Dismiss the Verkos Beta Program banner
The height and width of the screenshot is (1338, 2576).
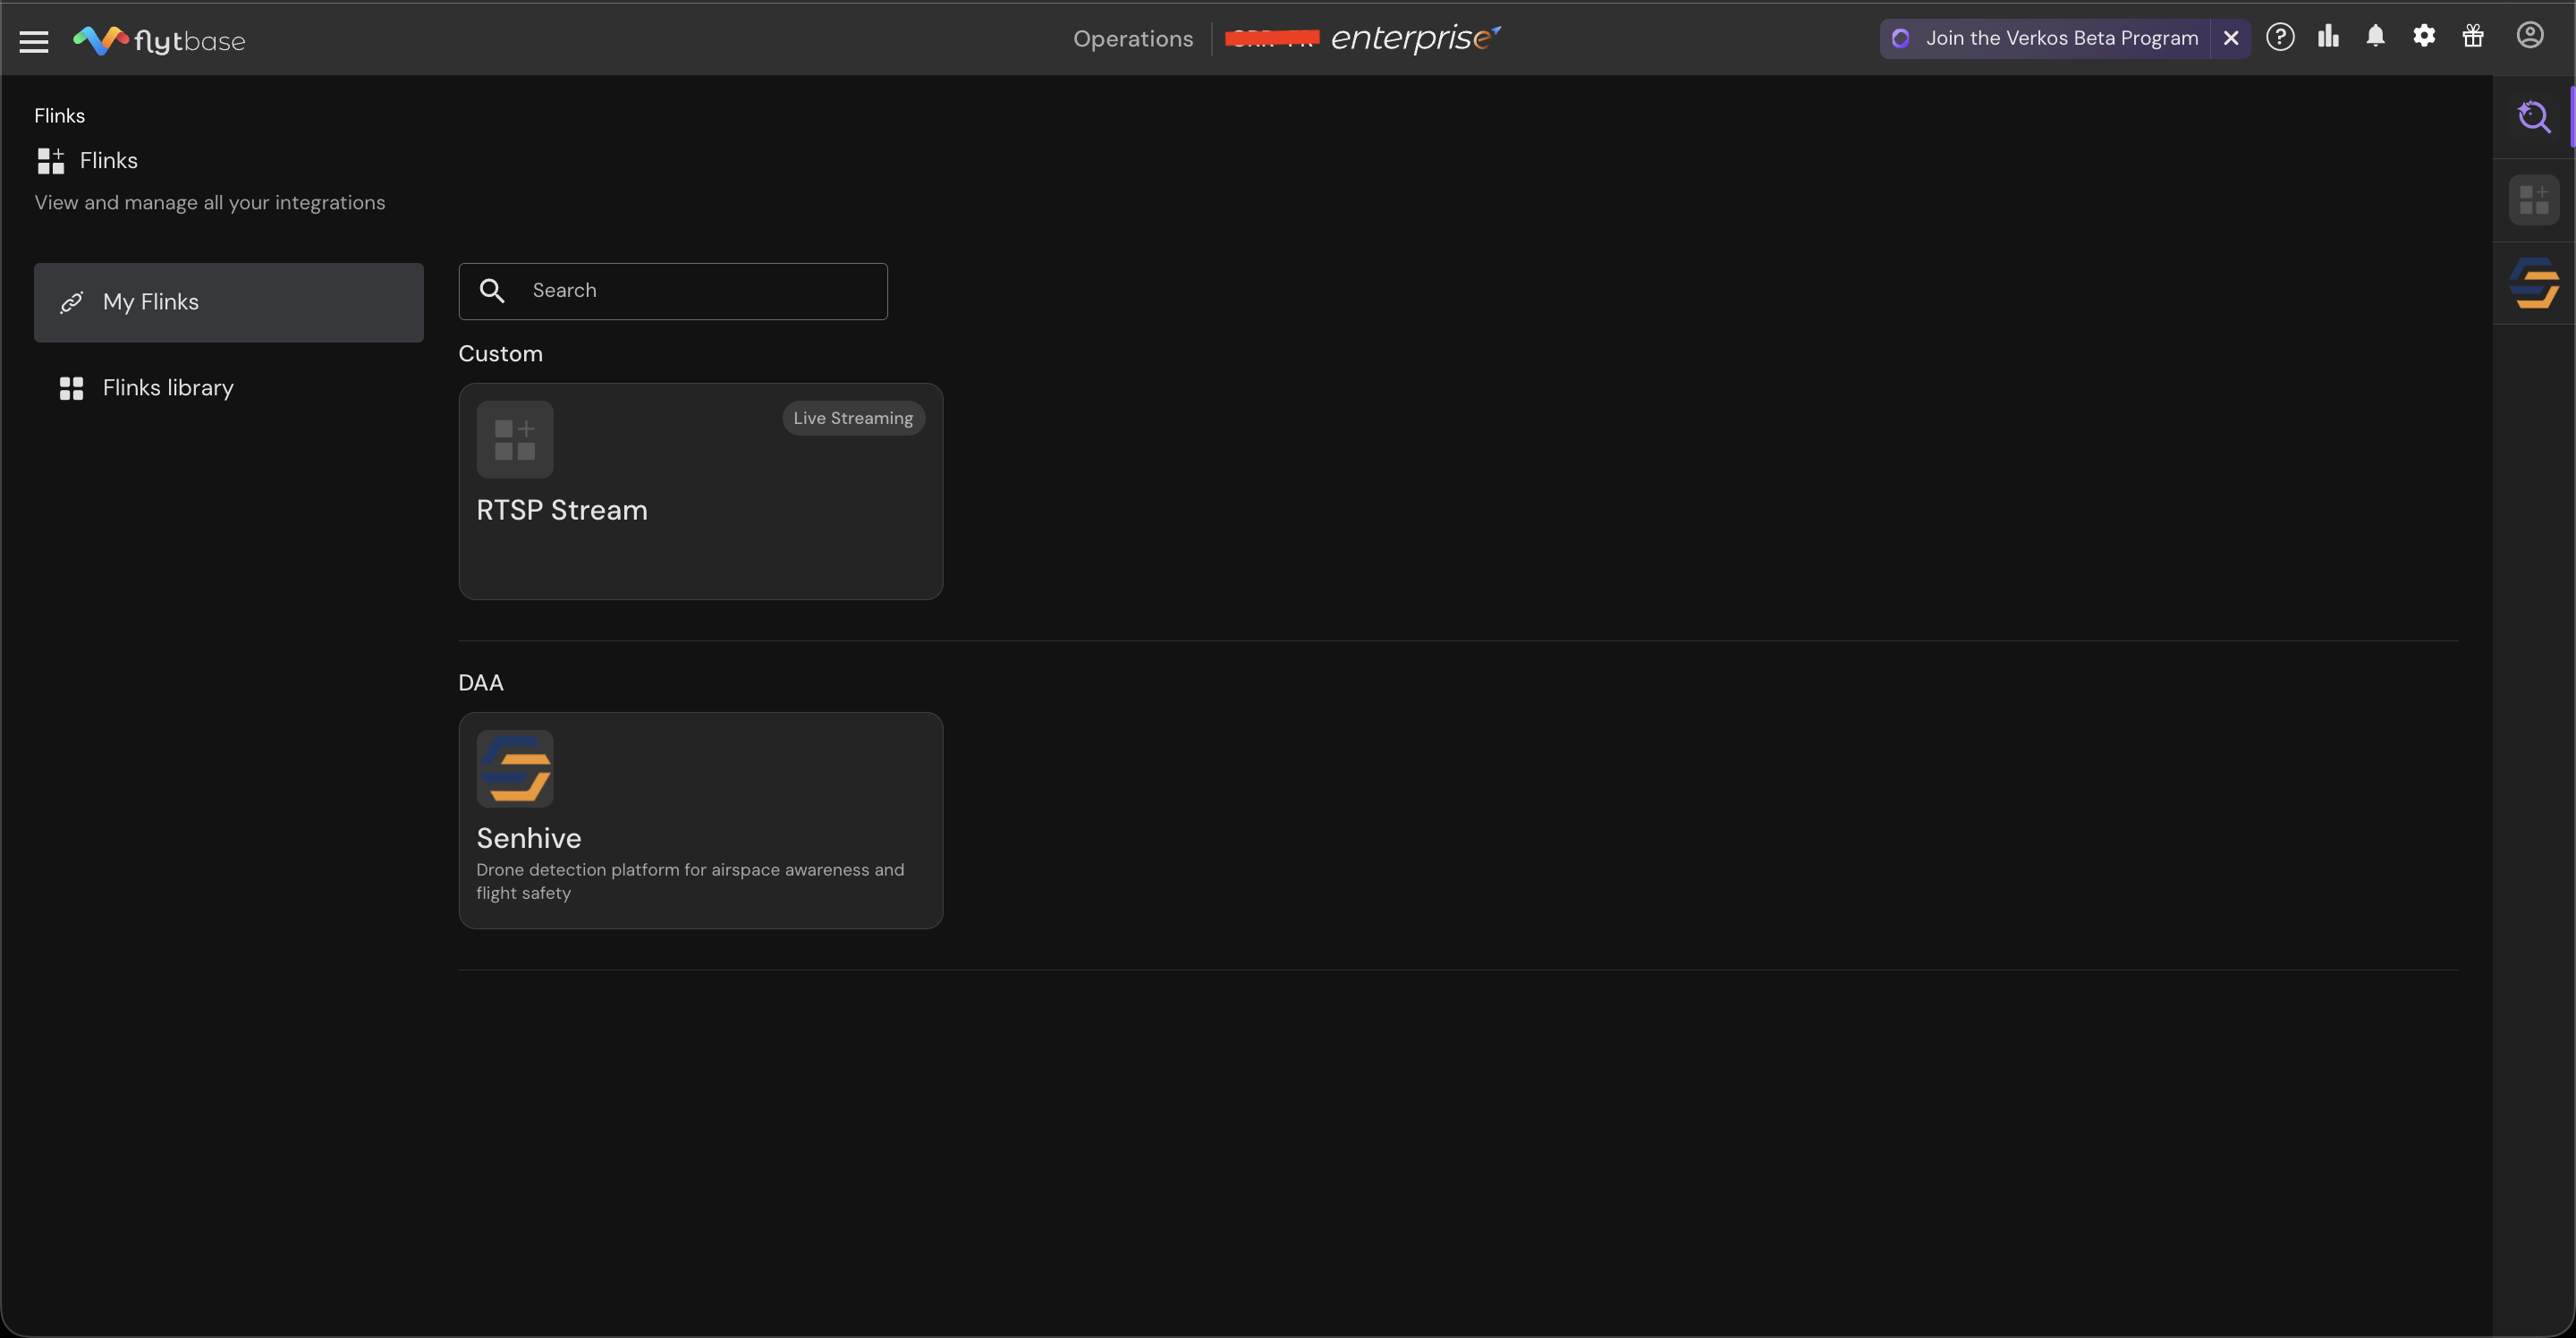point(2230,38)
